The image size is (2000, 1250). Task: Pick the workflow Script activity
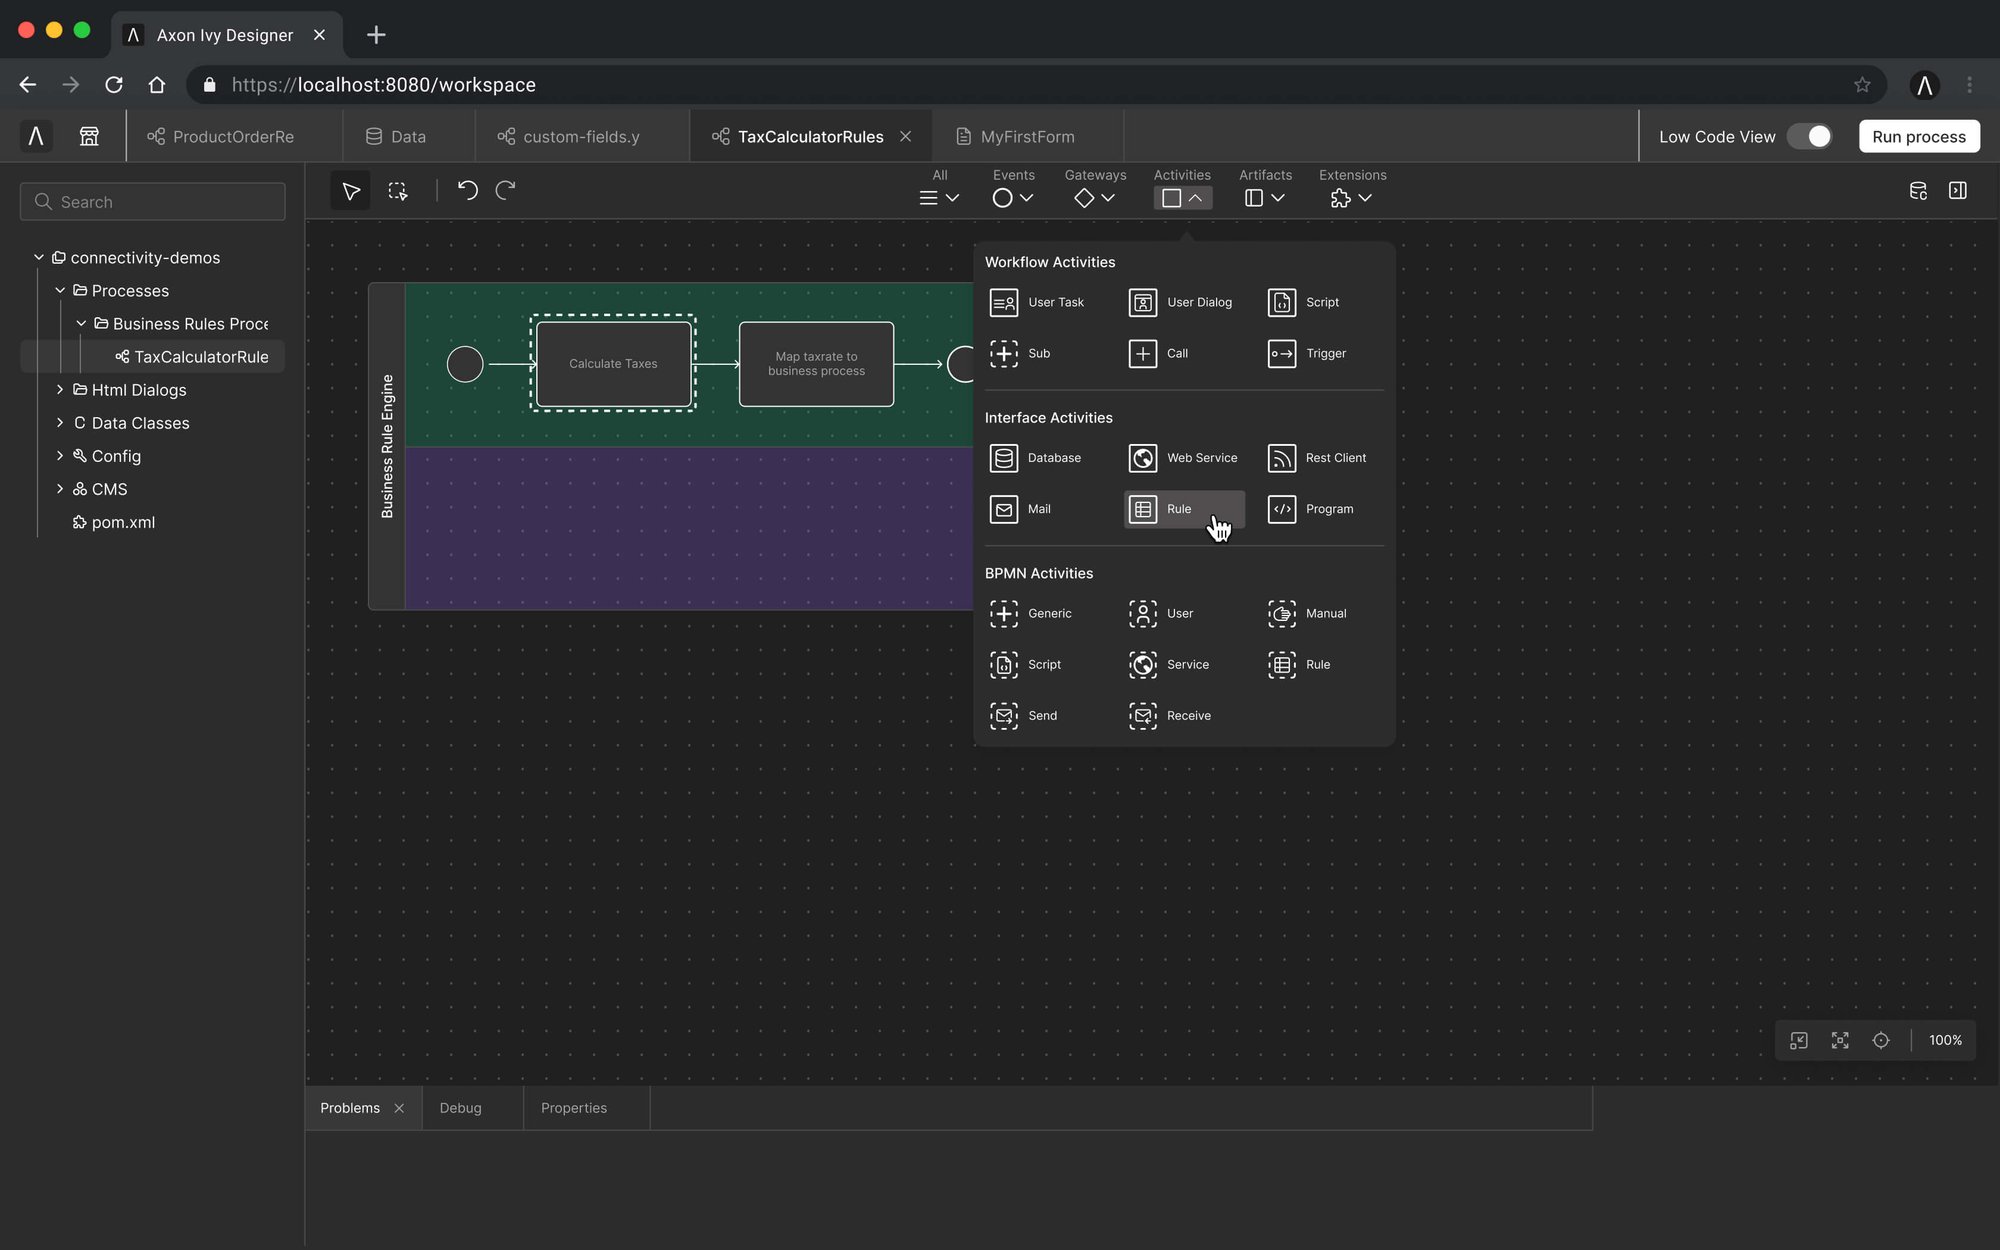point(1304,302)
